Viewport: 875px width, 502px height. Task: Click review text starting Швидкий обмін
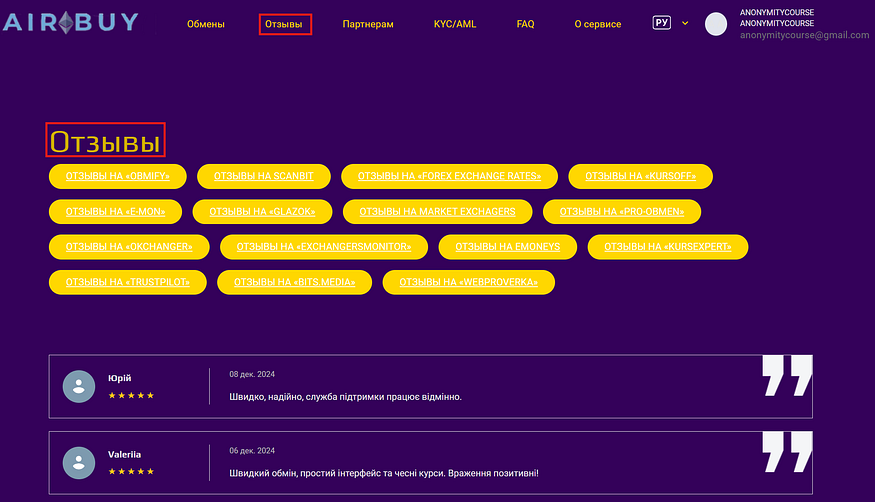click(384, 474)
